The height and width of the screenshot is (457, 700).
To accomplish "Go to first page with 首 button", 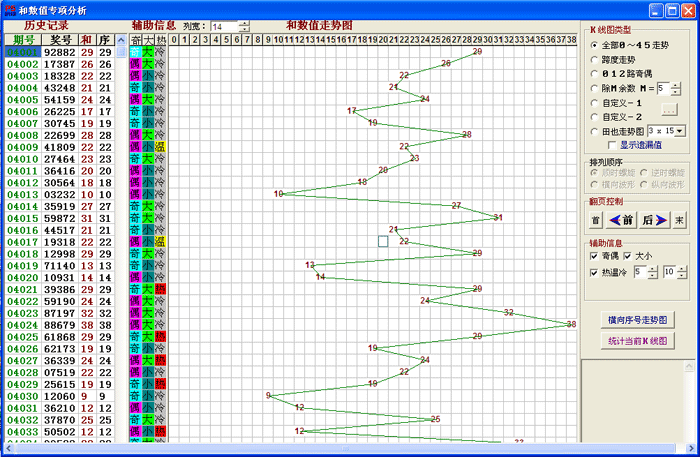I will coord(595,220).
